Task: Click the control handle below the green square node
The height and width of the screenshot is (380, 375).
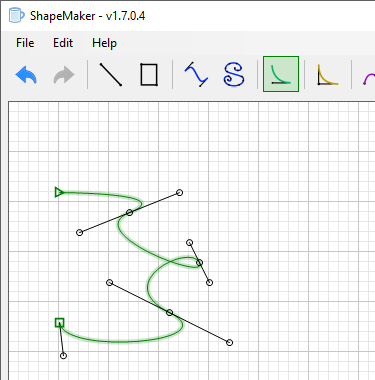Action: point(63,356)
